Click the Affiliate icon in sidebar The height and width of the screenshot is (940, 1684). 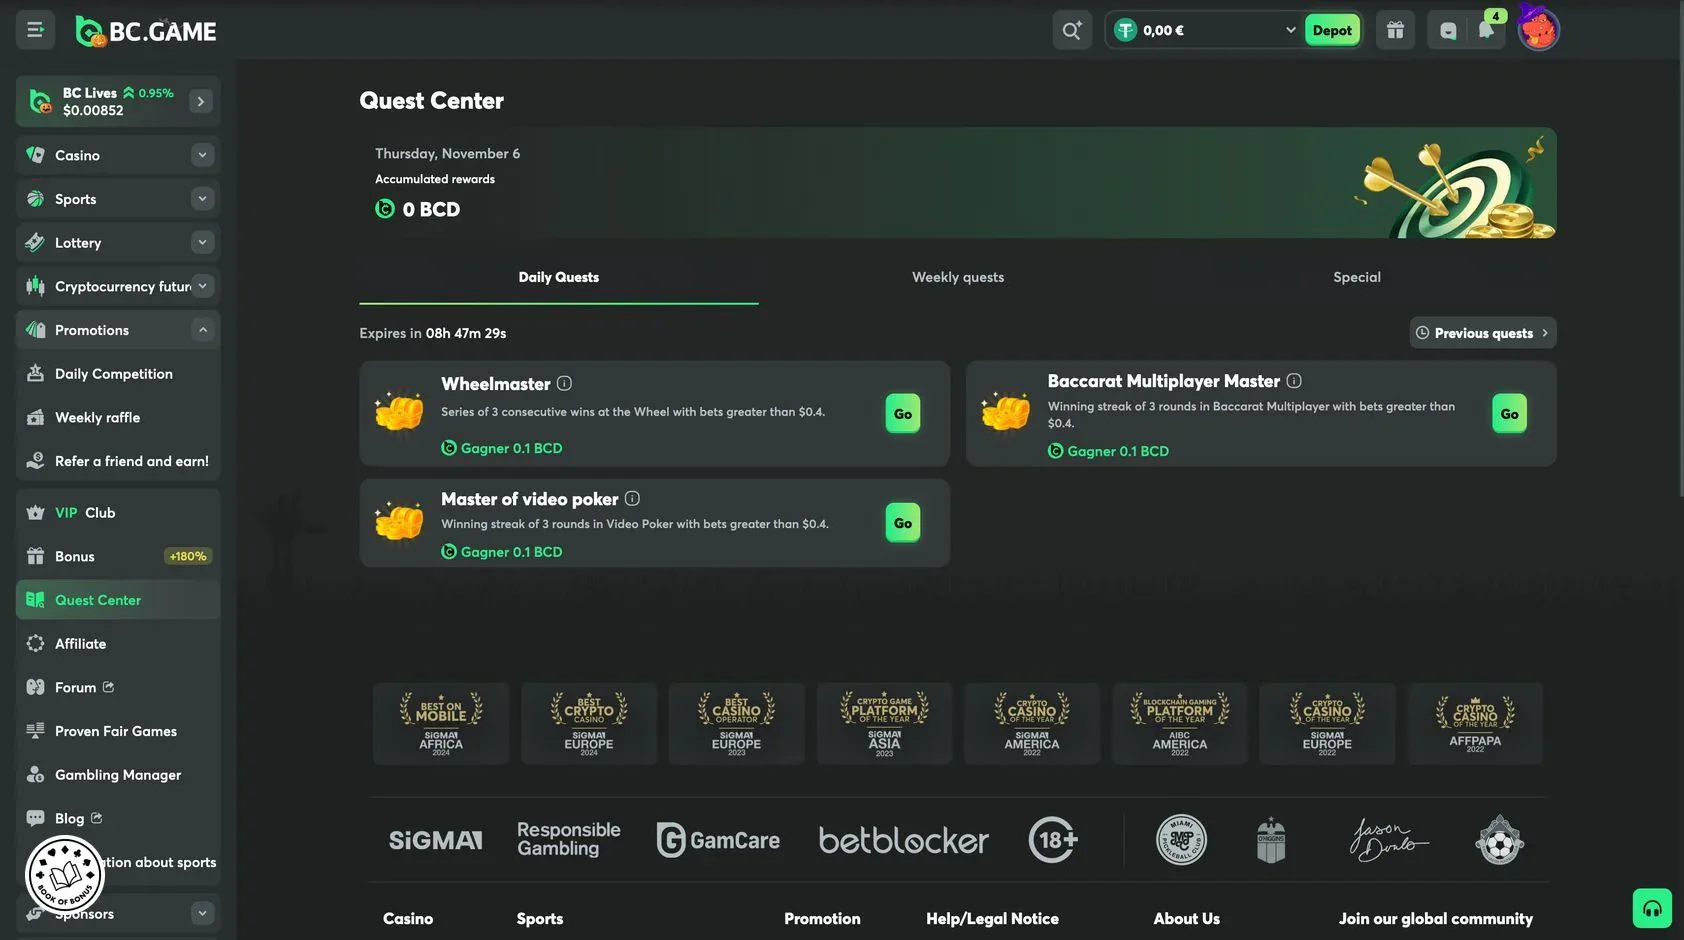point(35,644)
